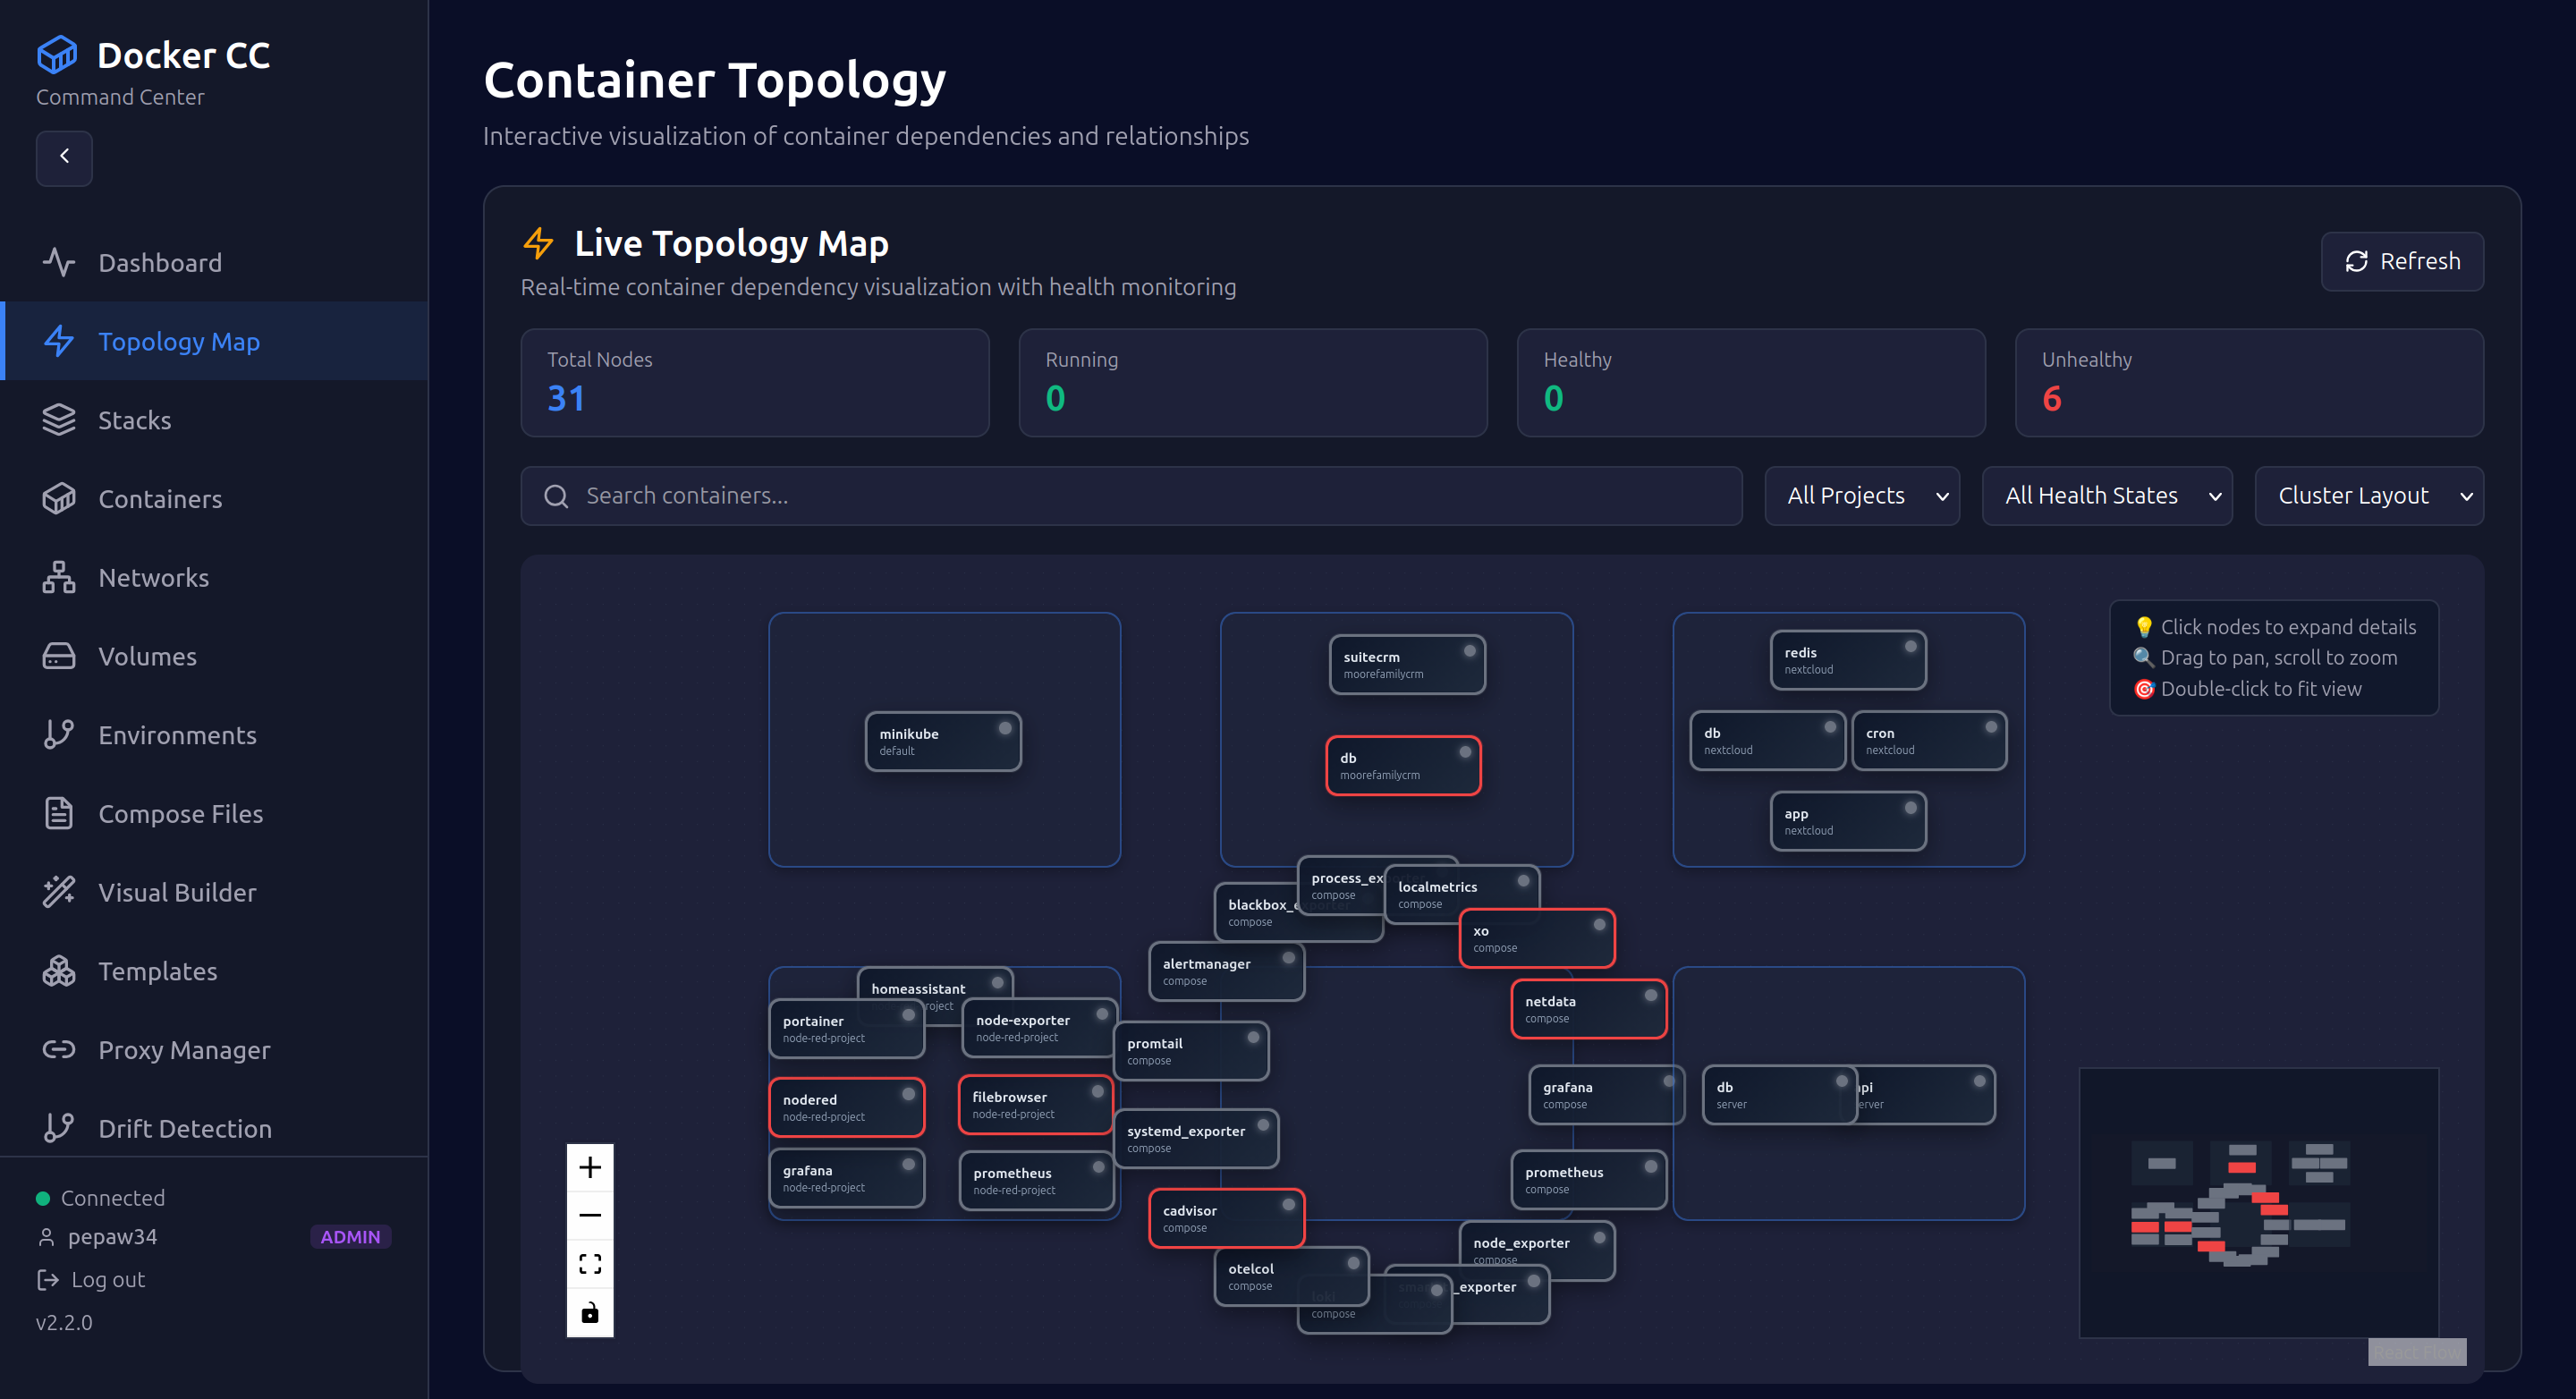Image resolution: width=2576 pixels, height=1399 pixels.
Task: Open the Templates section
Action: (x=157, y=970)
